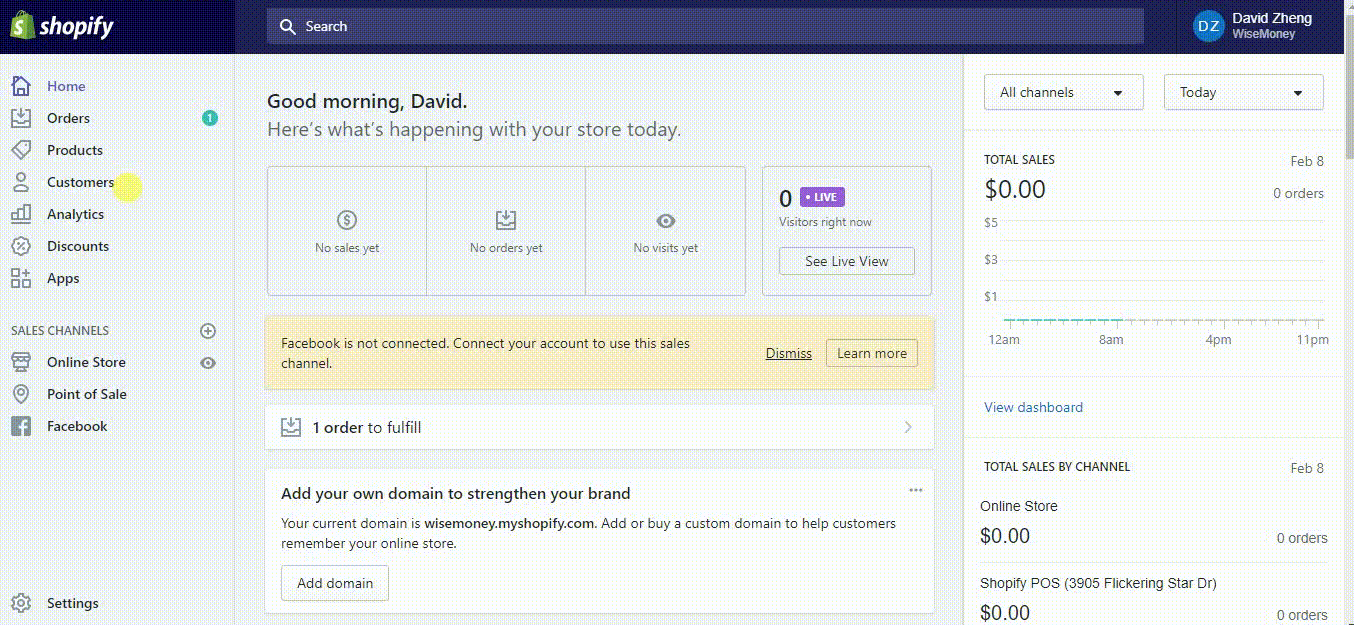Open the View dashboard link
Viewport: 1355px width, 625px height.
point(1033,407)
